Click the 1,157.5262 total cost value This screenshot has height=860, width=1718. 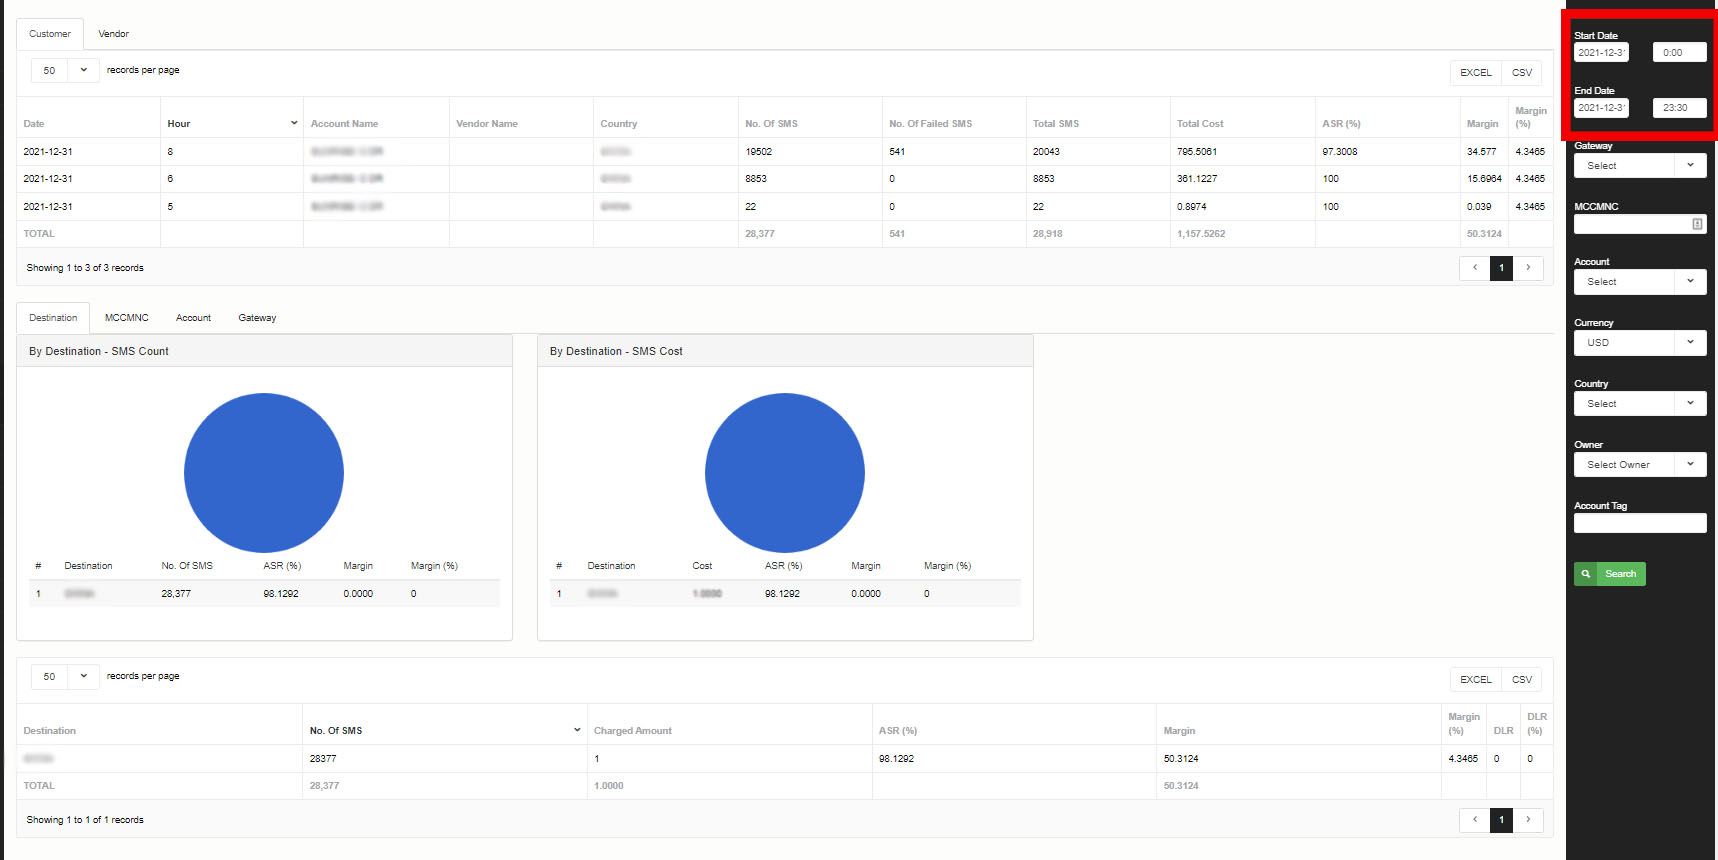(1201, 234)
